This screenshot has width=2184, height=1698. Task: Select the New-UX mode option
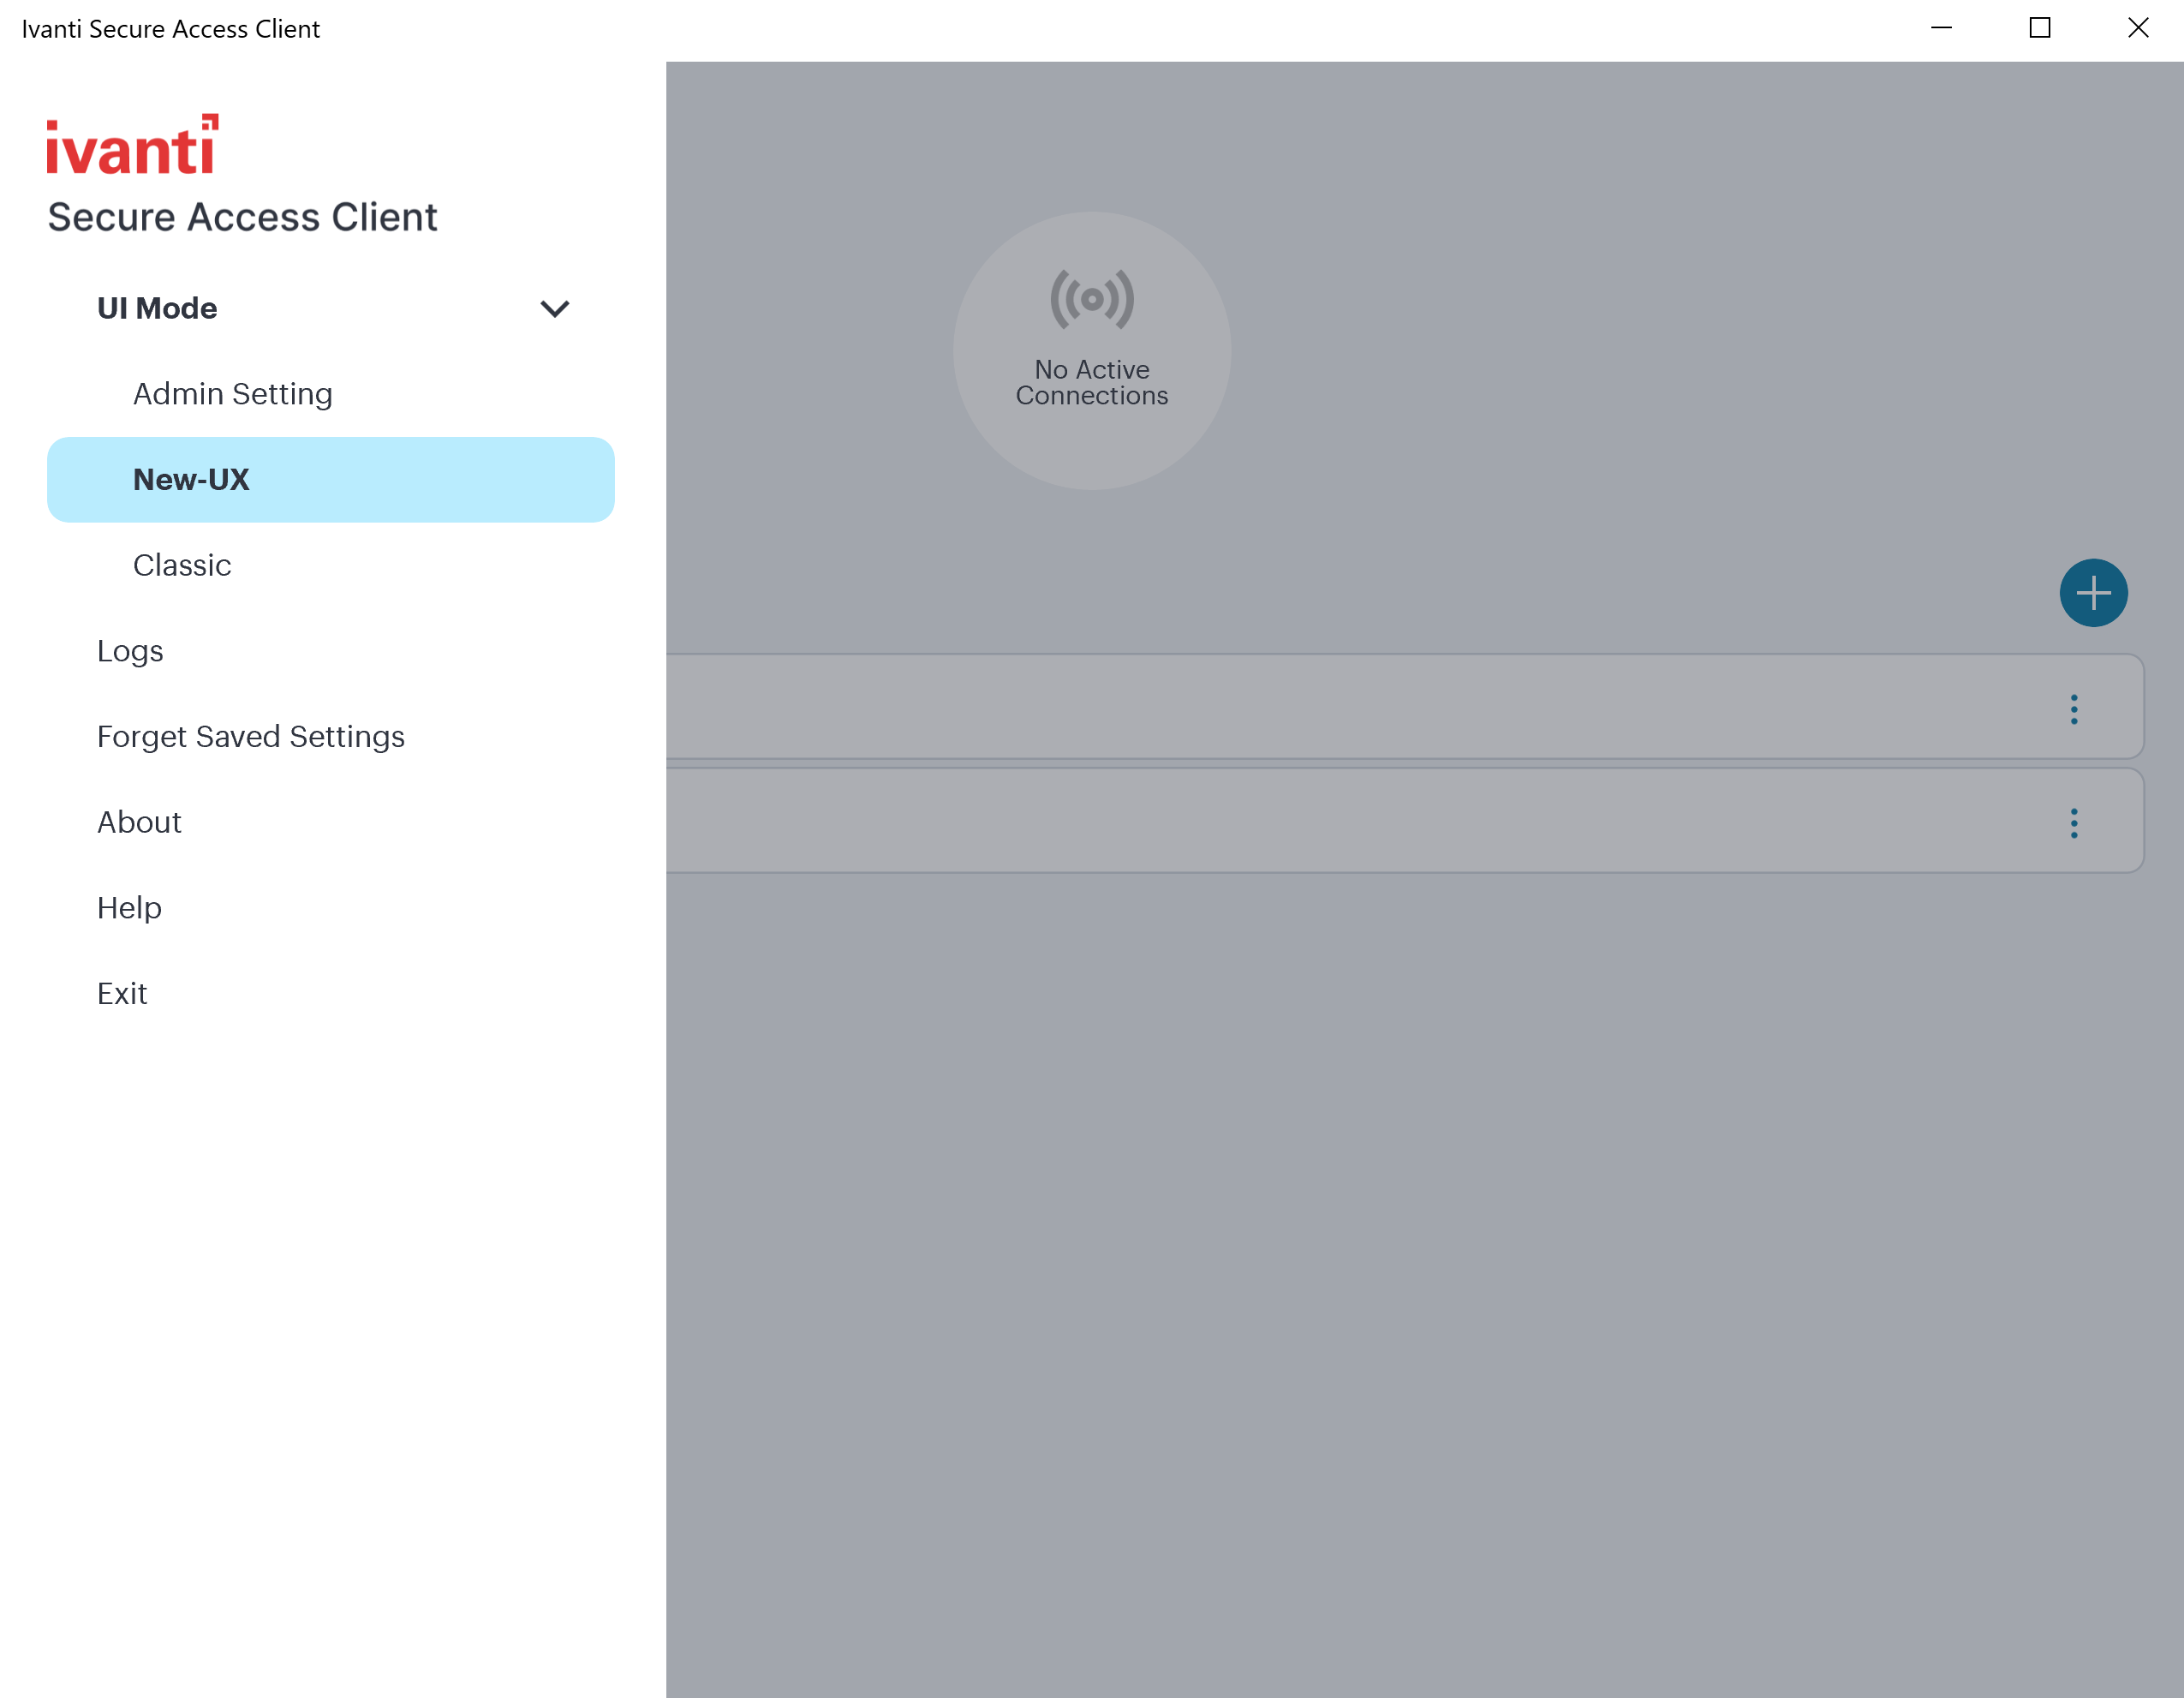tap(191, 480)
